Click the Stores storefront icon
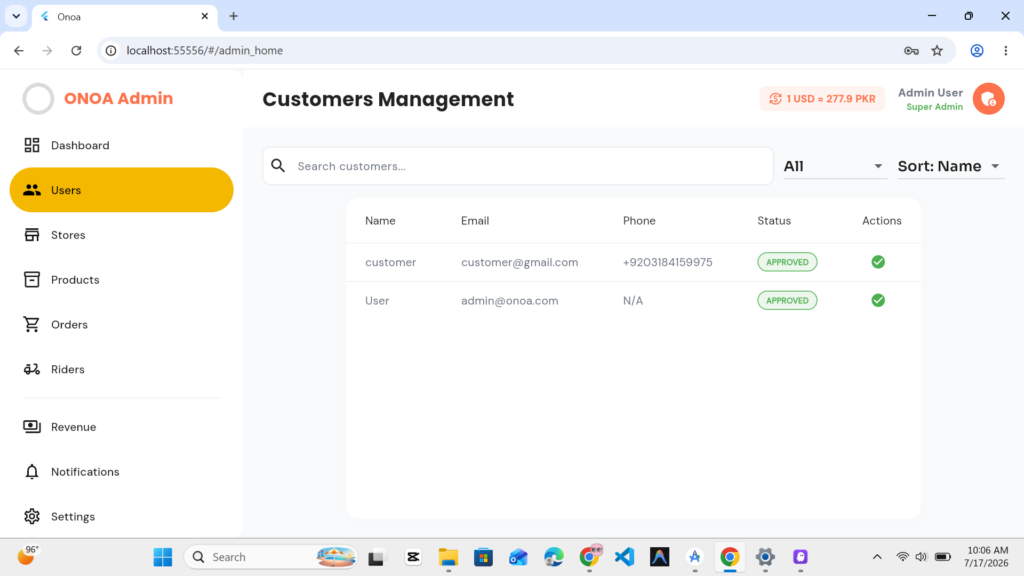 click(x=31, y=235)
